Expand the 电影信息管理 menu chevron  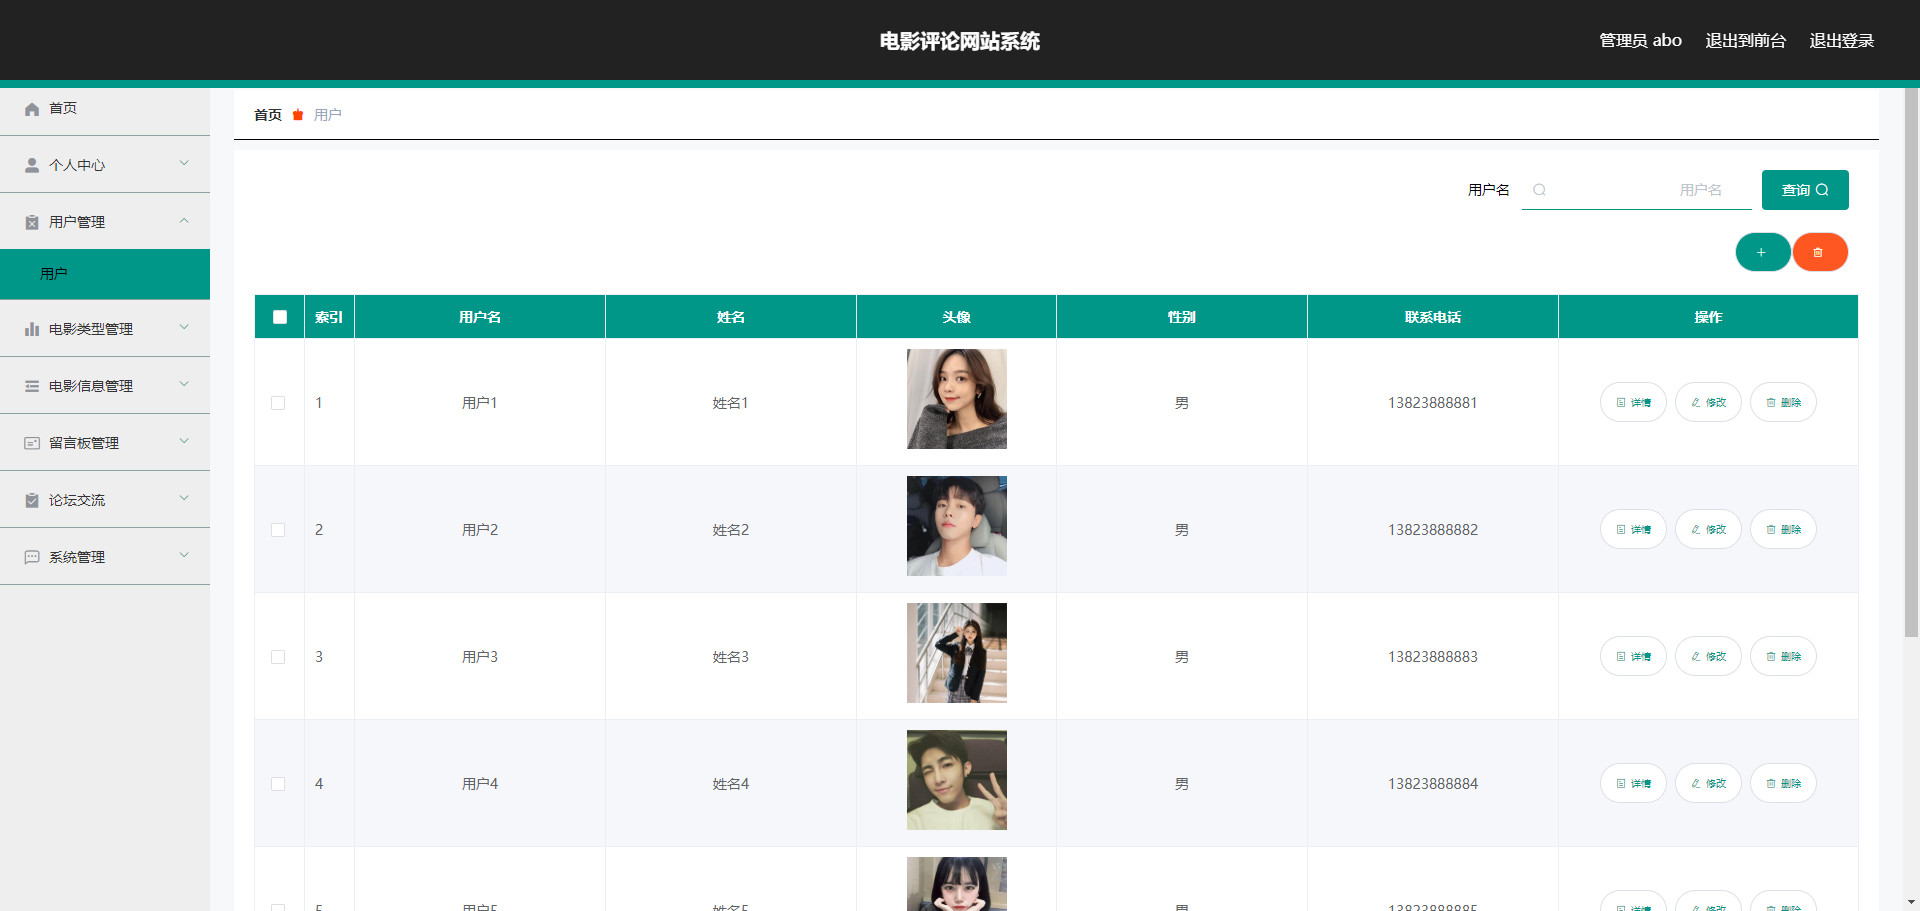coord(184,385)
